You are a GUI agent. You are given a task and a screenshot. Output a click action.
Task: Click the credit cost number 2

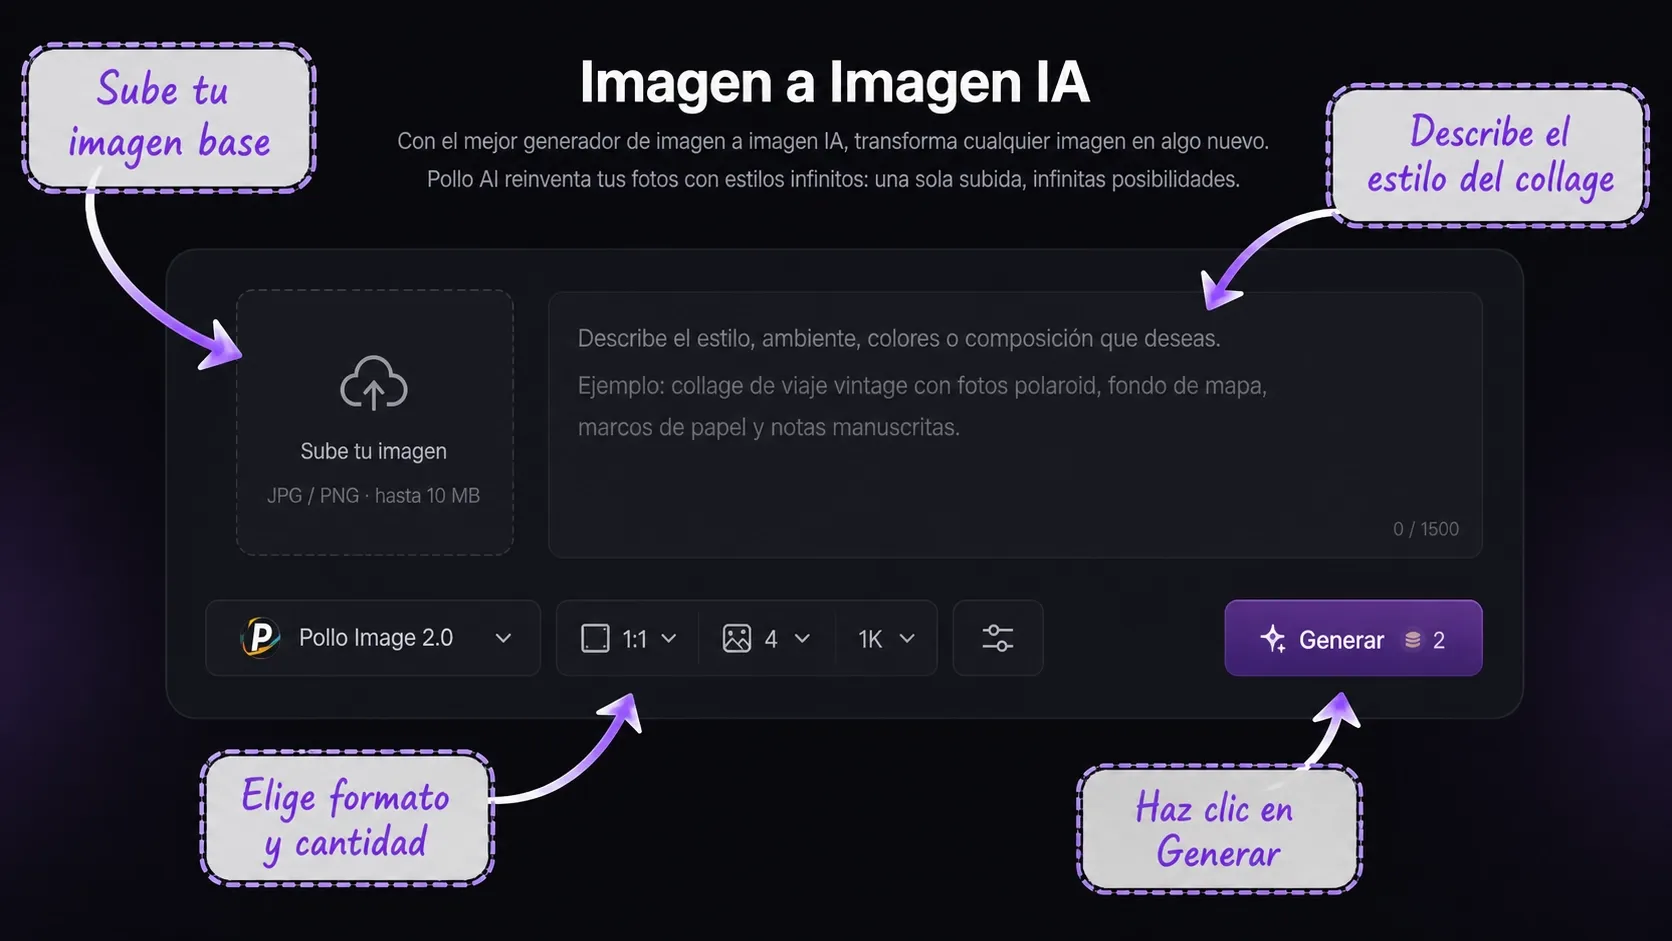[1439, 640]
